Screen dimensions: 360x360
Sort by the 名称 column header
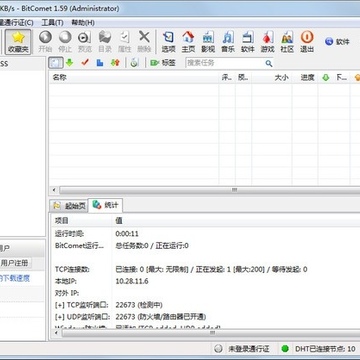pos(134,78)
